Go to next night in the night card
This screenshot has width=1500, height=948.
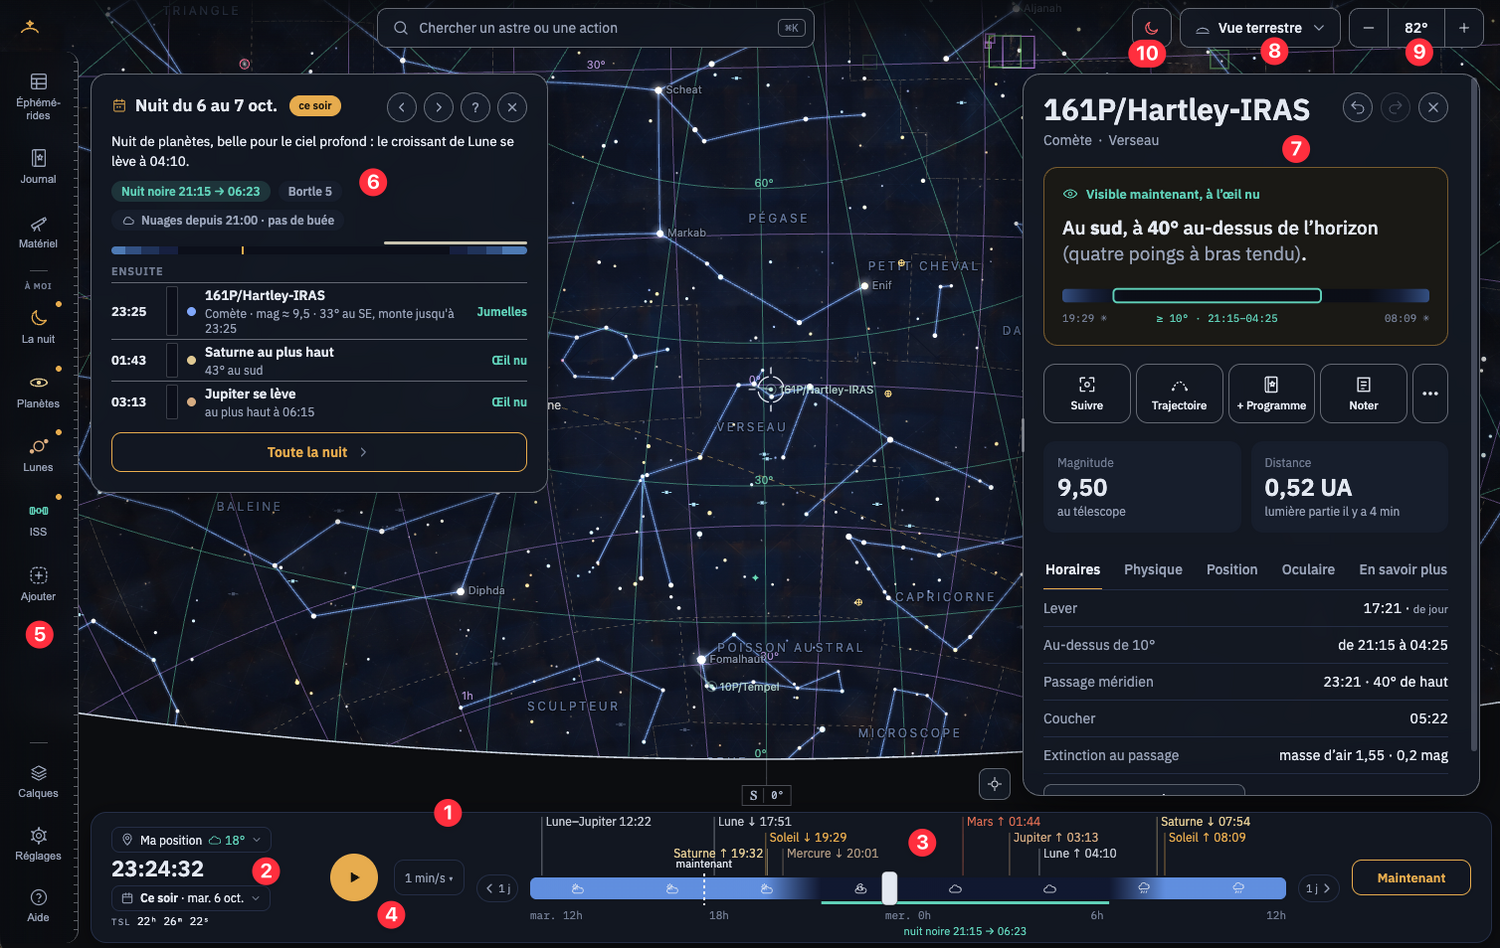click(x=438, y=107)
